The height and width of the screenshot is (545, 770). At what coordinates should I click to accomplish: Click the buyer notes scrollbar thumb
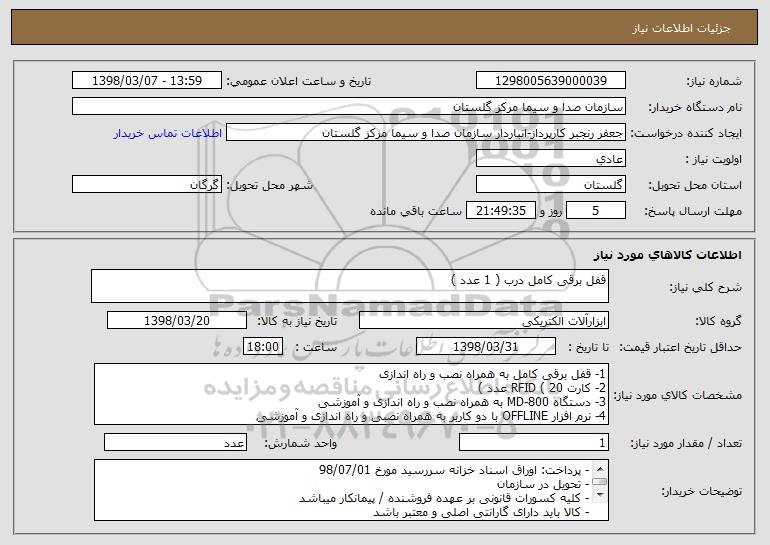599,482
